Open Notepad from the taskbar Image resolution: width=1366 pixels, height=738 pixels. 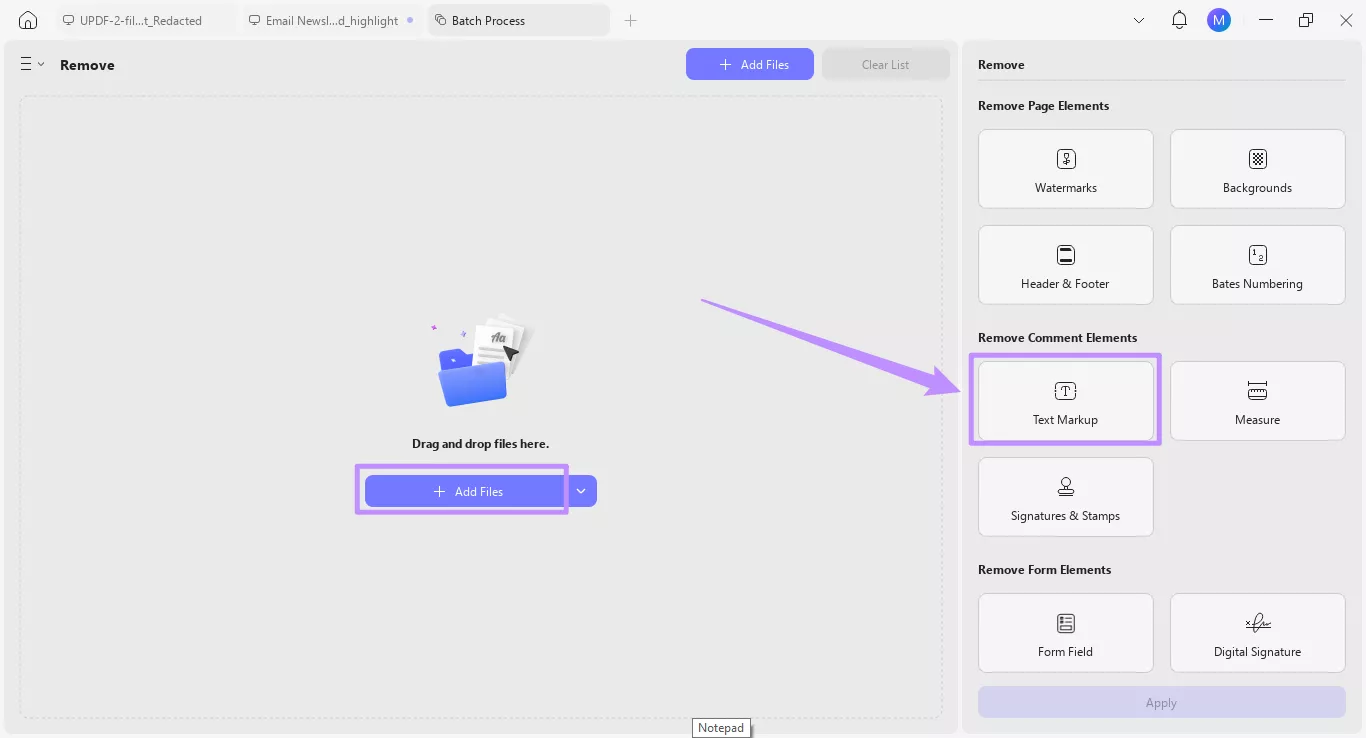tap(721, 727)
